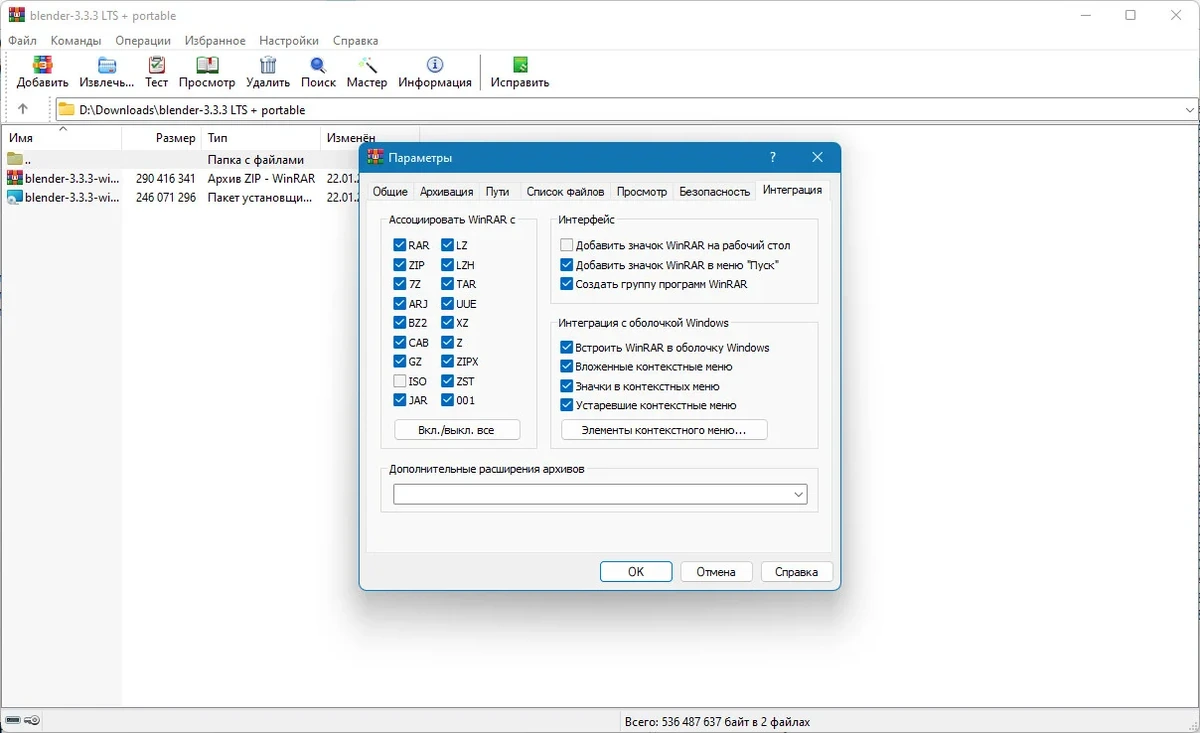Toggle ZIPX association checkbox

coord(447,362)
